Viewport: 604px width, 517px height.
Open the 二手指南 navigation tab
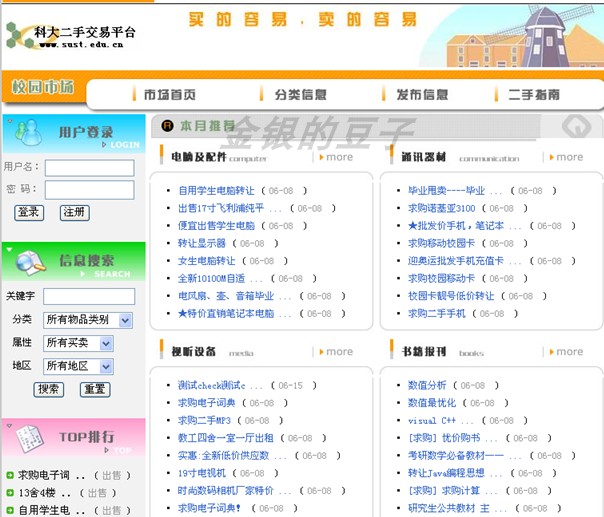pyautogui.click(x=534, y=94)
